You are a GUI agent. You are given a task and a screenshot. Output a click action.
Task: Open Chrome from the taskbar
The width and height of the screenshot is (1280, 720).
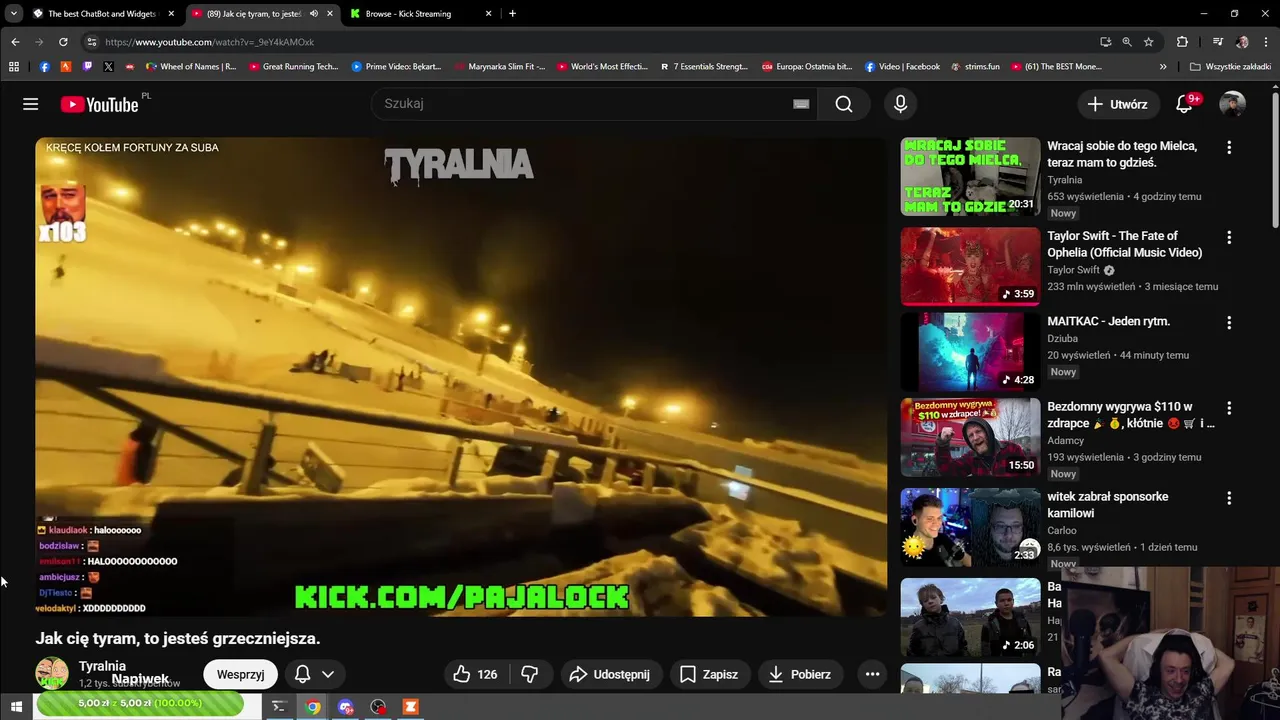[313, 707]
